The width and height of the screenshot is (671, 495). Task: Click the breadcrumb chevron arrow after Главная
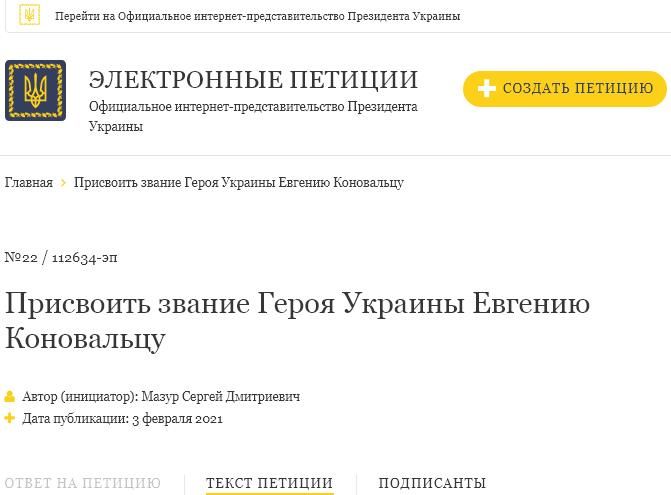63,183
